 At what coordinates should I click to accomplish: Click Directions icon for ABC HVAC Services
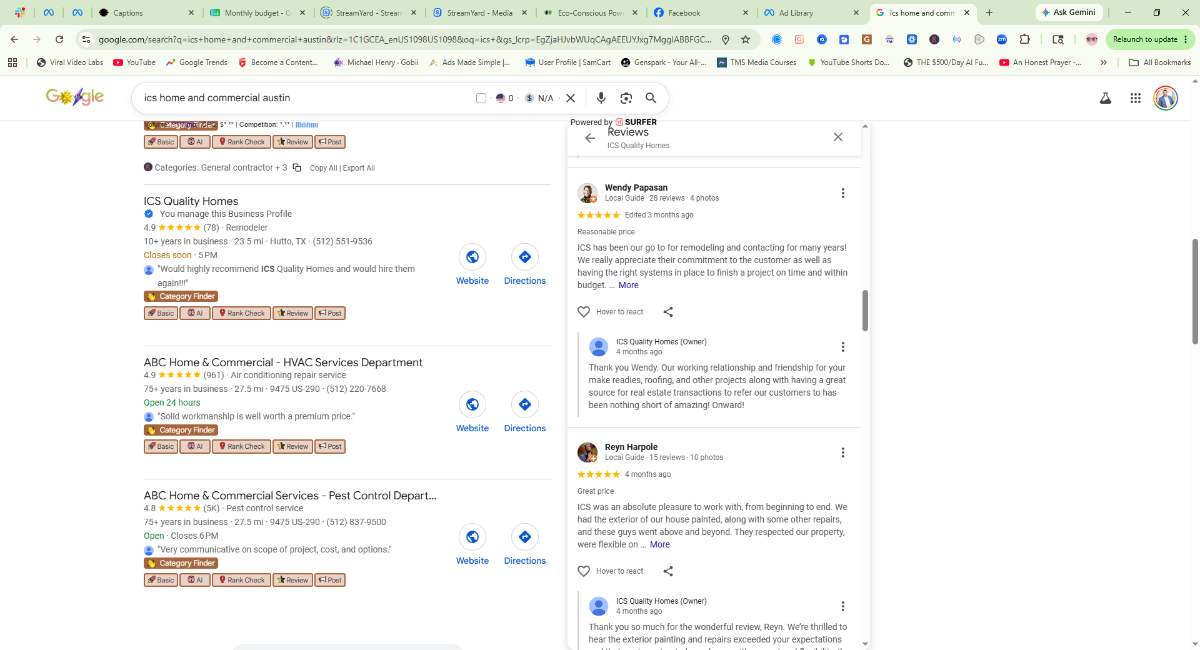click(x=525, y=404)
